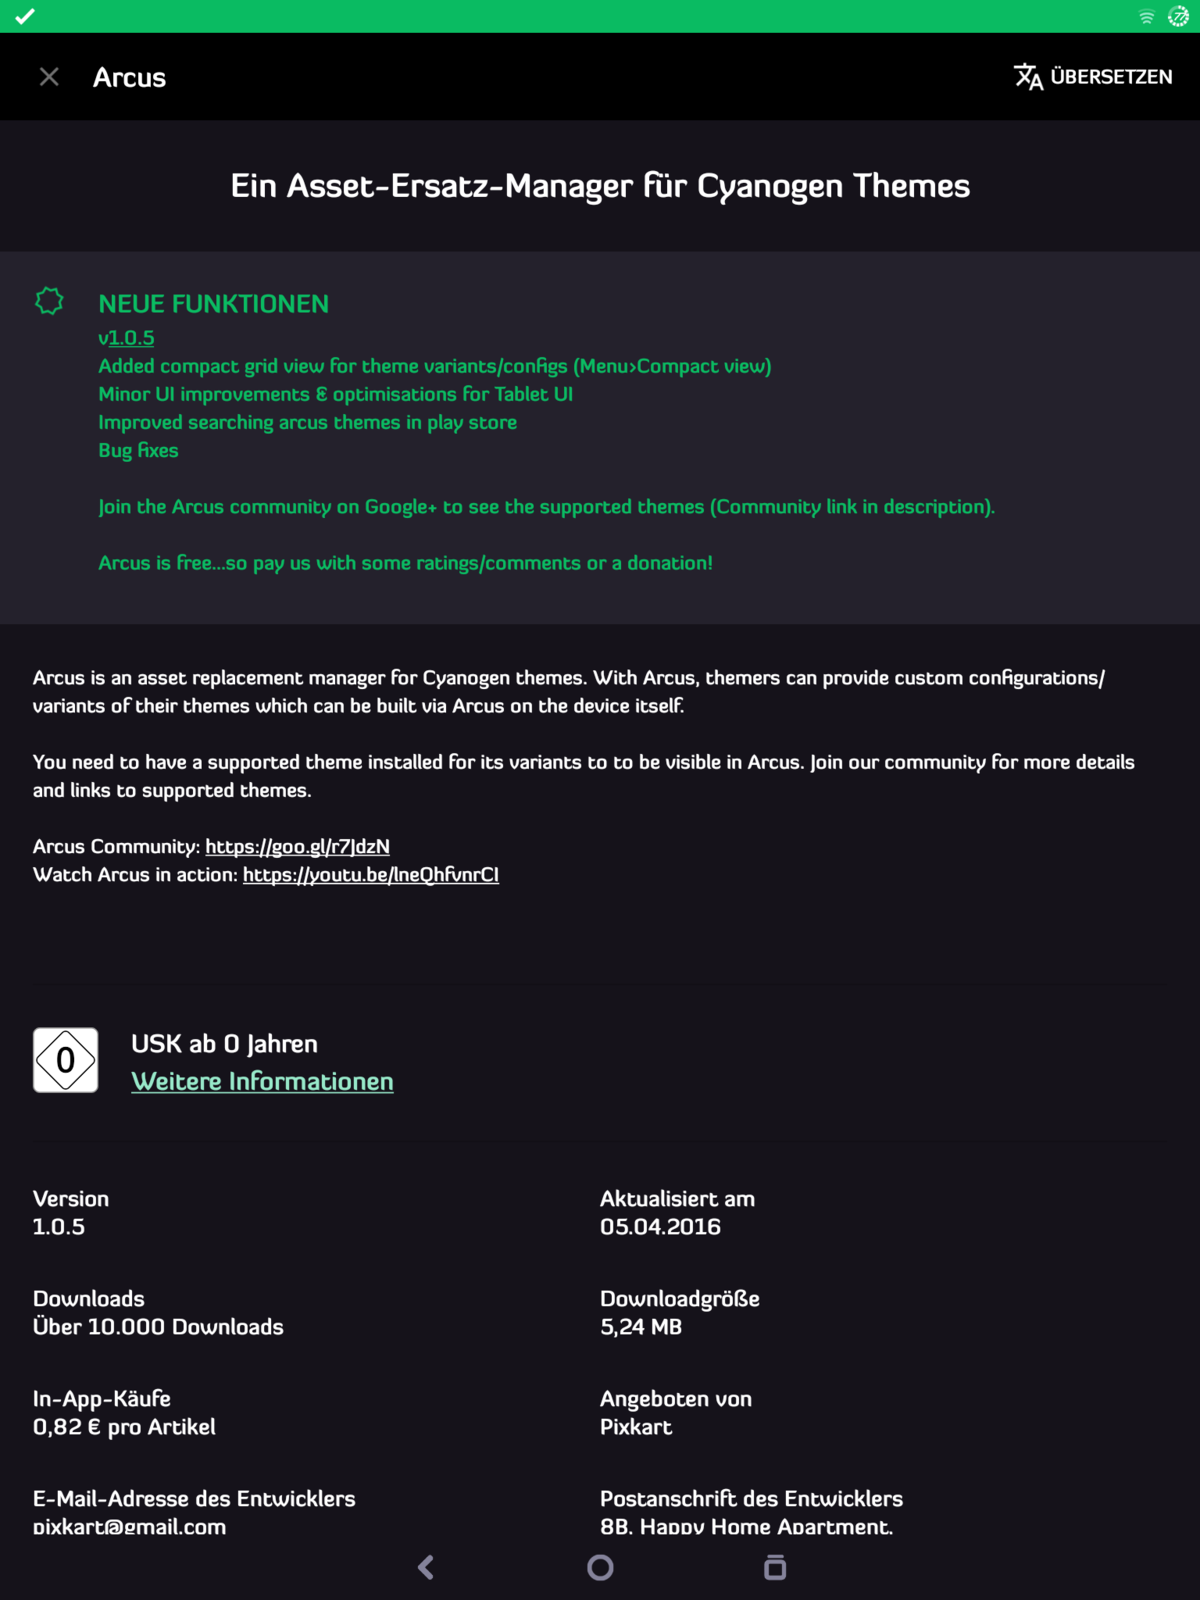Open the Arcus Community goo.gl link
The image size is (1200, 1600).
297,846
